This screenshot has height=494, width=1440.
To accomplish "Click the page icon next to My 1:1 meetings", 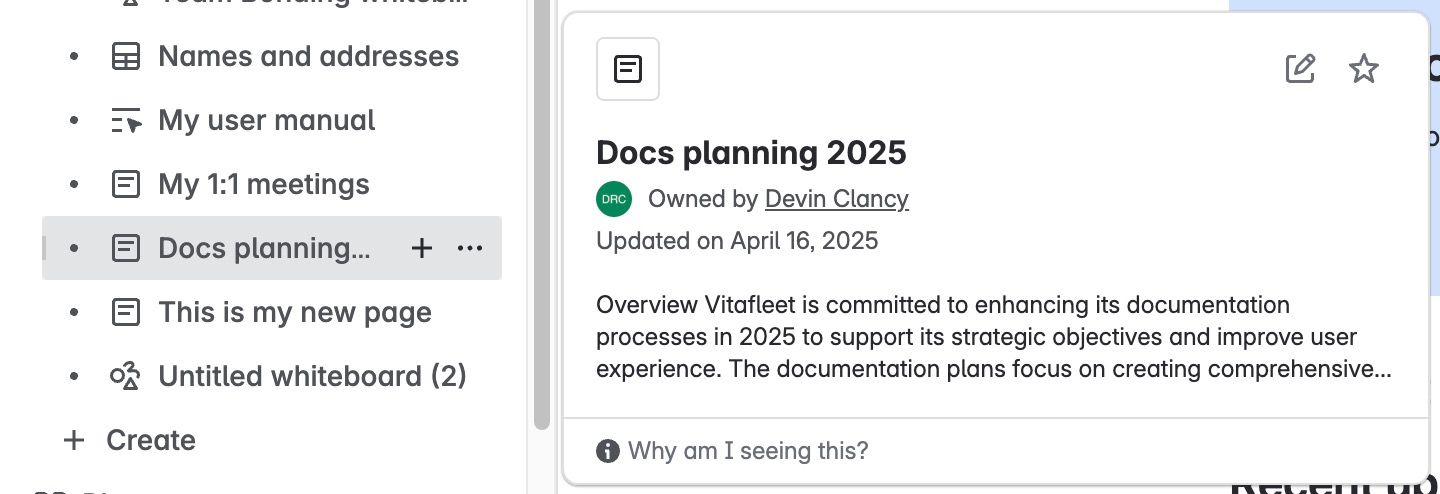I will pyautogui.click(x=125, y=185).
